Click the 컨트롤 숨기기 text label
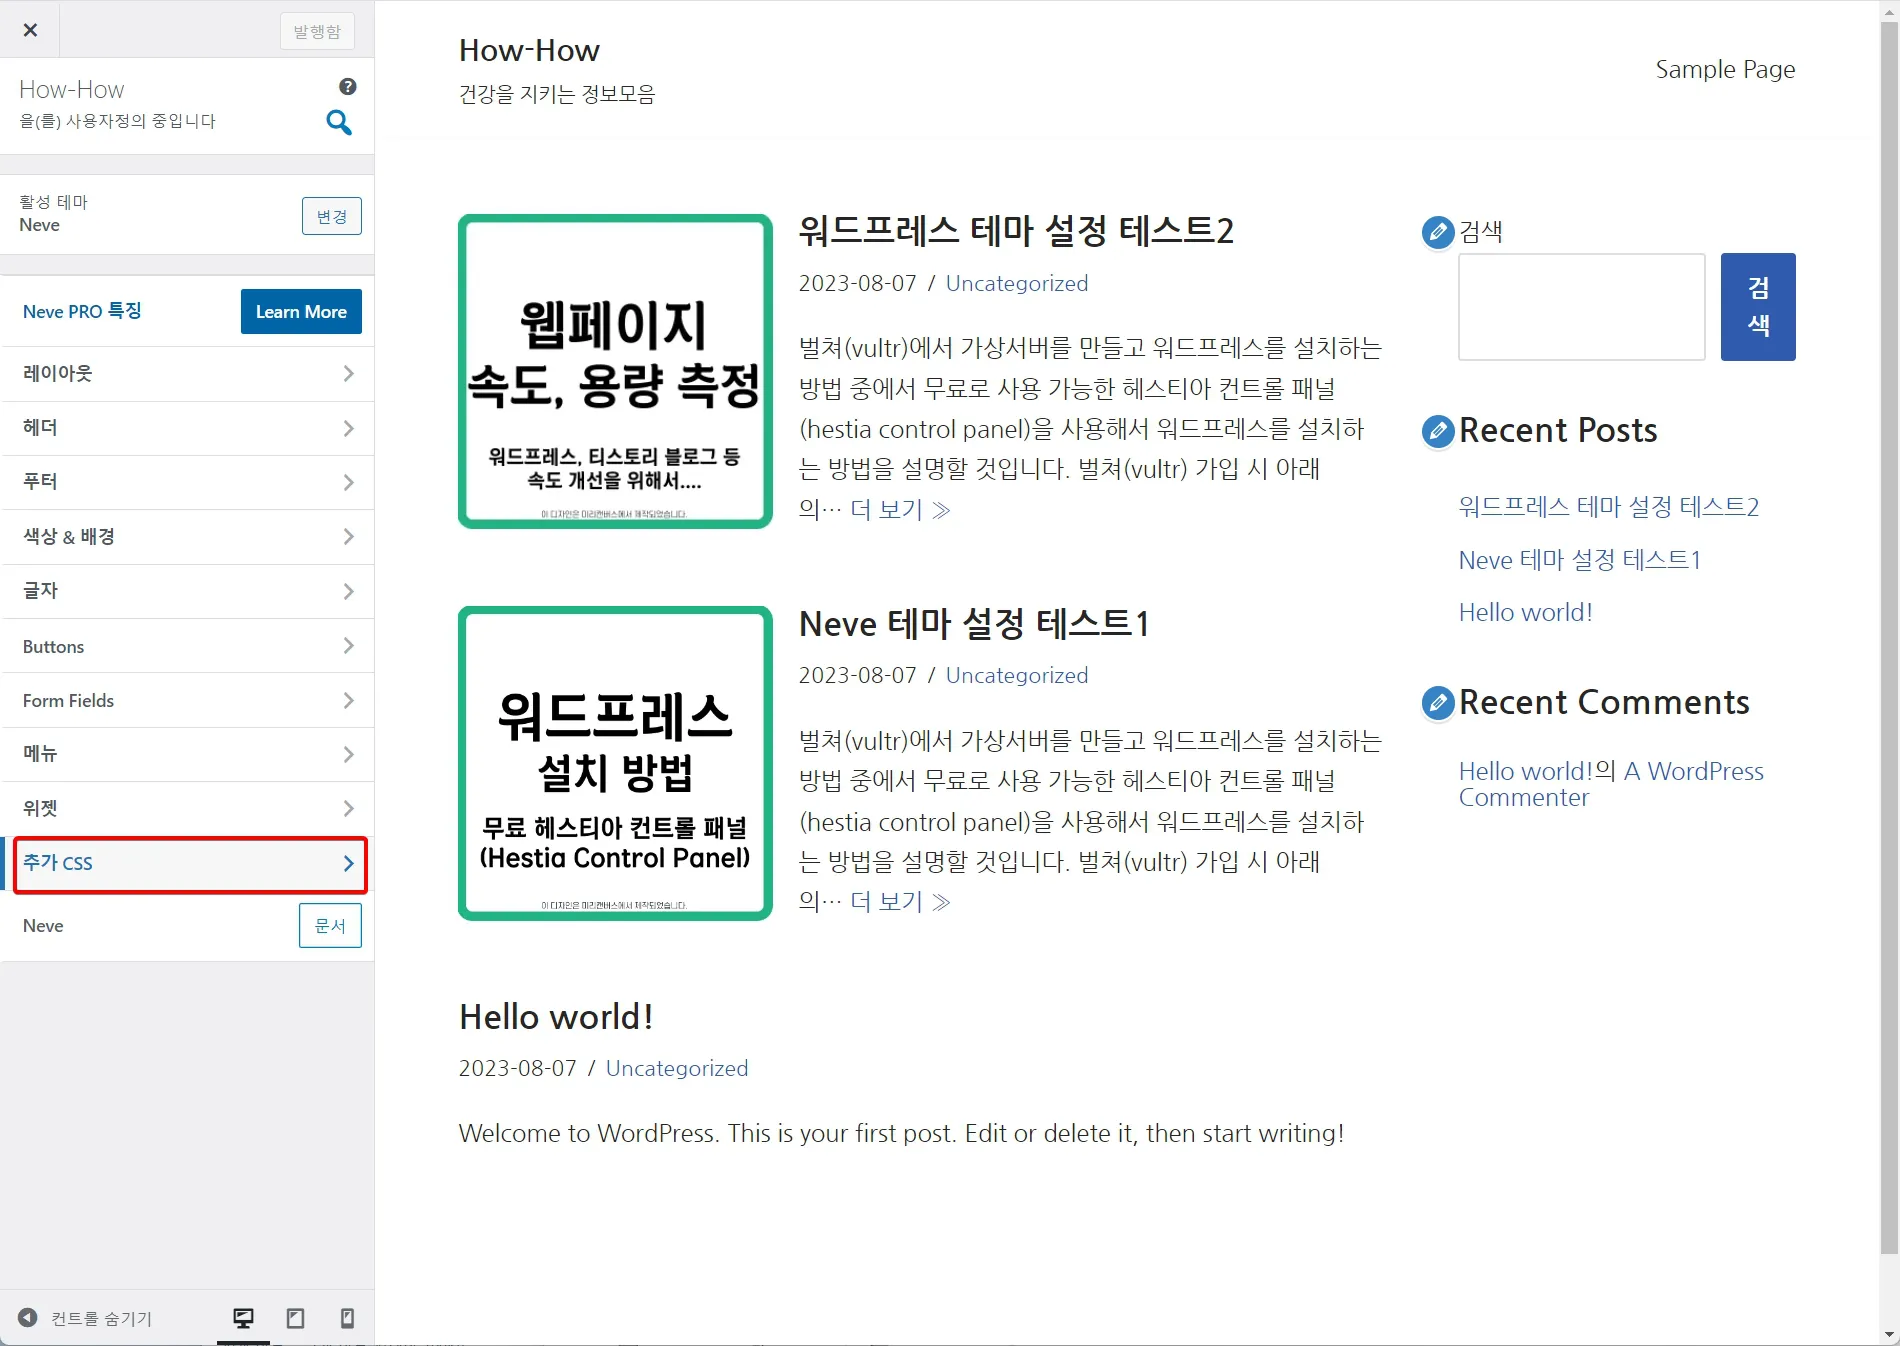This screenshot has height=1346, width=1900. point(101,1319)
